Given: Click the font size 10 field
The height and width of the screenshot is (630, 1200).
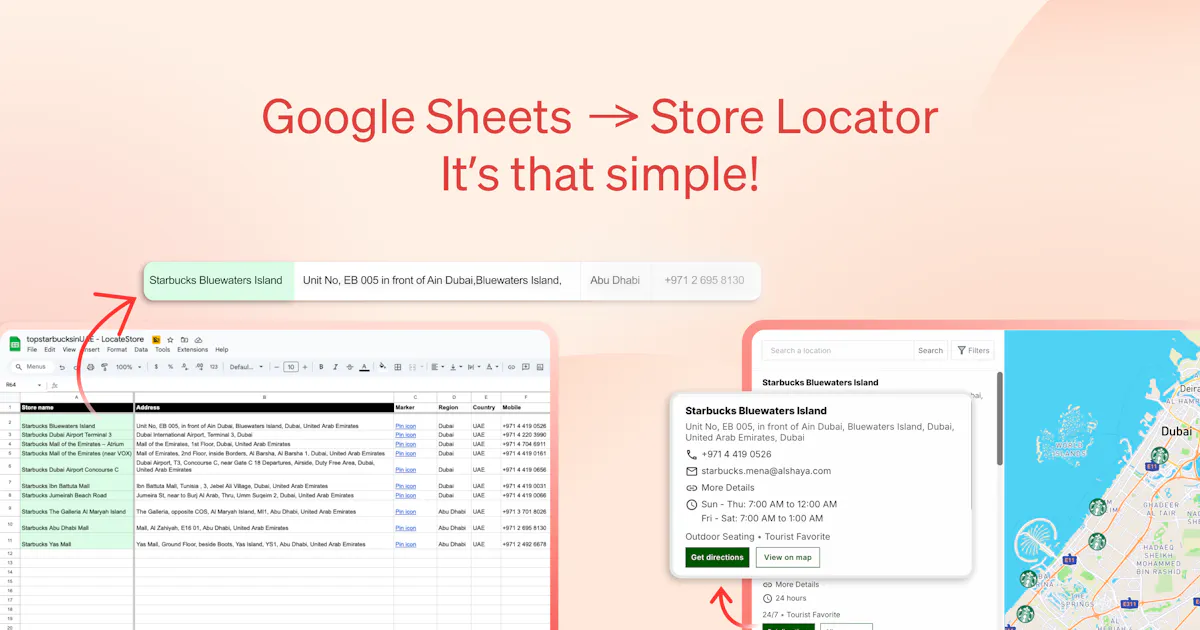Looking at the screenshot, I should tap(291, 367).
